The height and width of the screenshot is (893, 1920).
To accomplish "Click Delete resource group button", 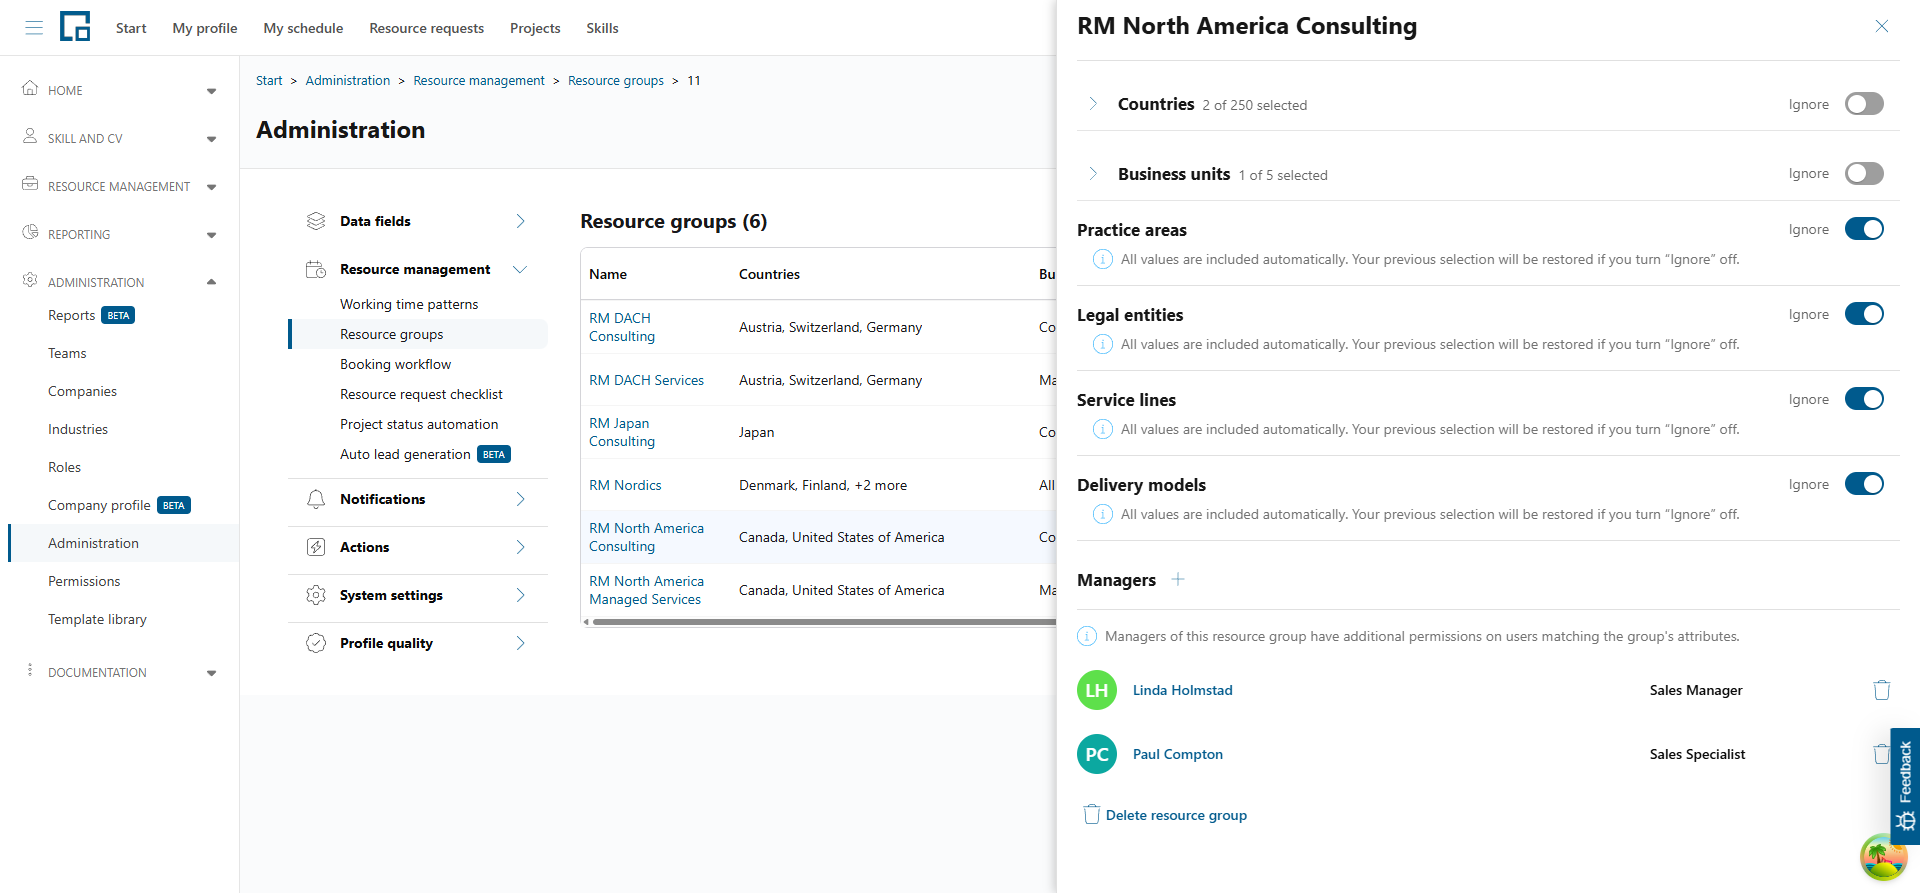I will [x=1165, y=815].
